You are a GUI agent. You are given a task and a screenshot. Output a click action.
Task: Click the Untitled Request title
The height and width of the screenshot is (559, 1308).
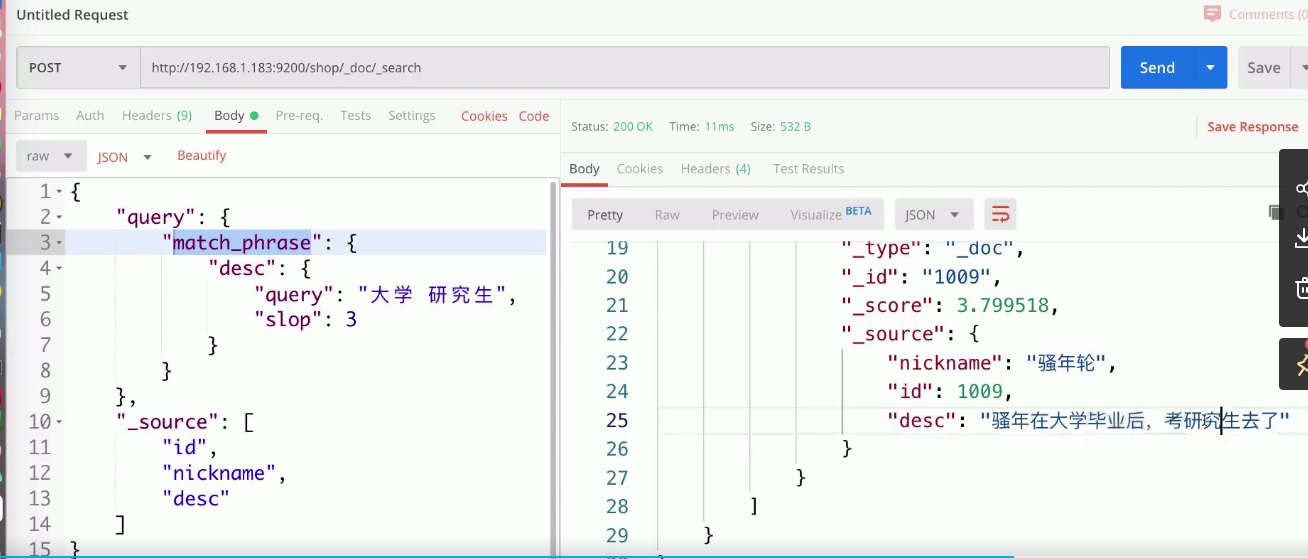pos(72,15)
